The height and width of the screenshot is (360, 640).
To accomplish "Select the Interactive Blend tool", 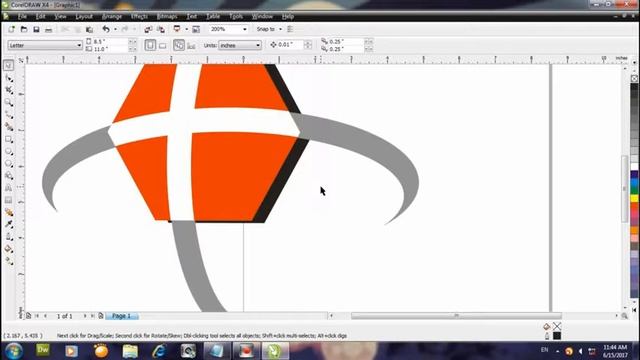I will [x=9, y=212].
